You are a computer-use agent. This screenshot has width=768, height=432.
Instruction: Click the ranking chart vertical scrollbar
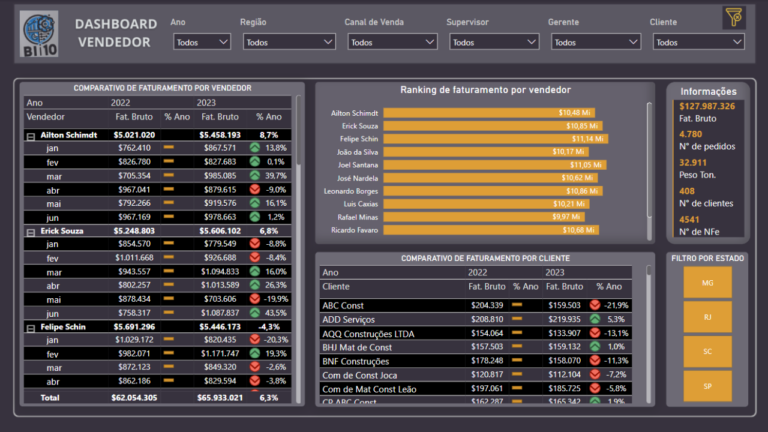click(649, 159)
